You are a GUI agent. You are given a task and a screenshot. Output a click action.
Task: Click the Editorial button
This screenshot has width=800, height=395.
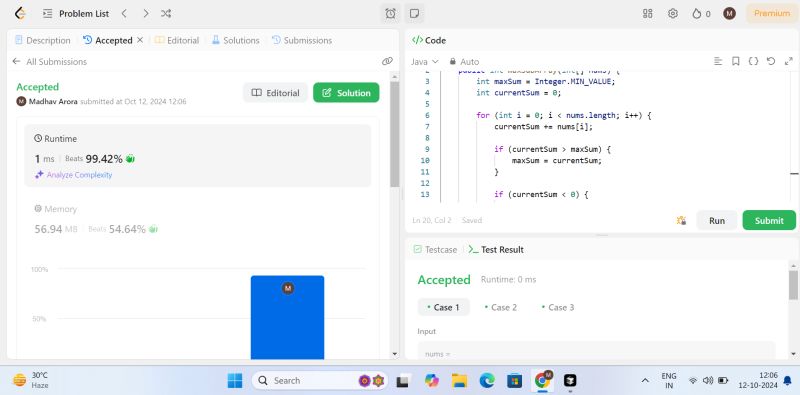[x=276, y=93]
